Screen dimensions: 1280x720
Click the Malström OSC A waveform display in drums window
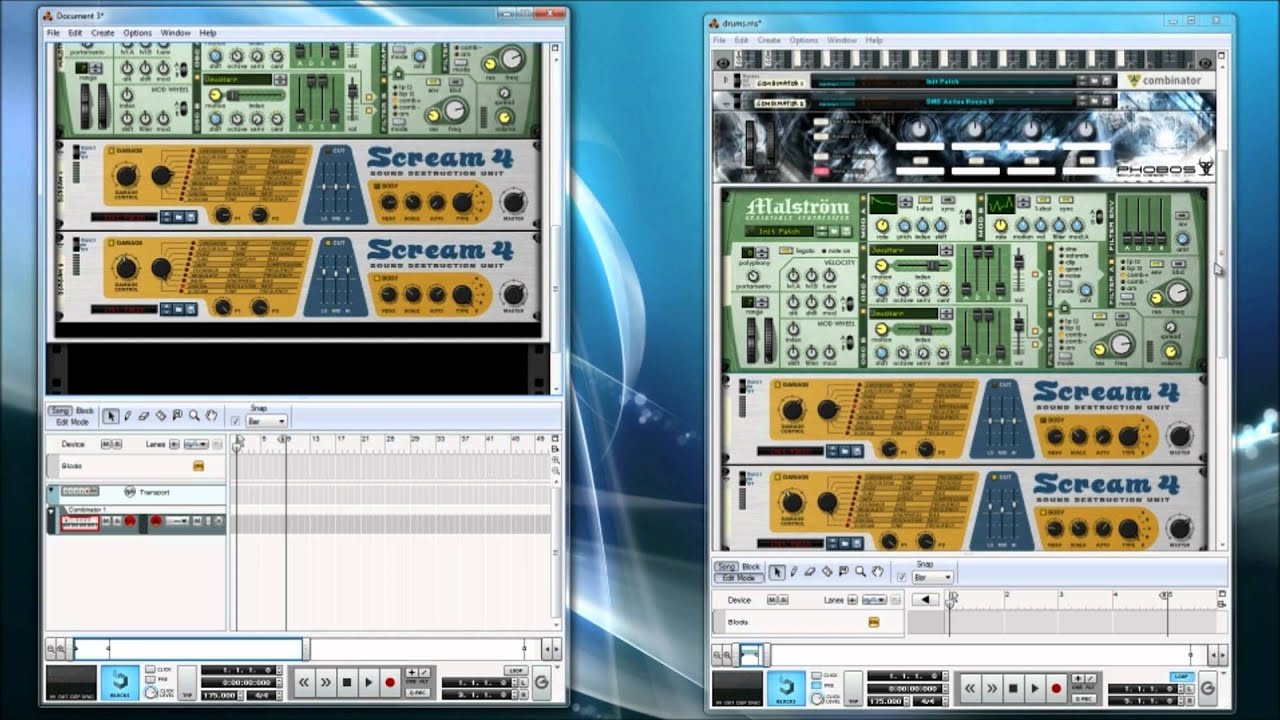903,250
